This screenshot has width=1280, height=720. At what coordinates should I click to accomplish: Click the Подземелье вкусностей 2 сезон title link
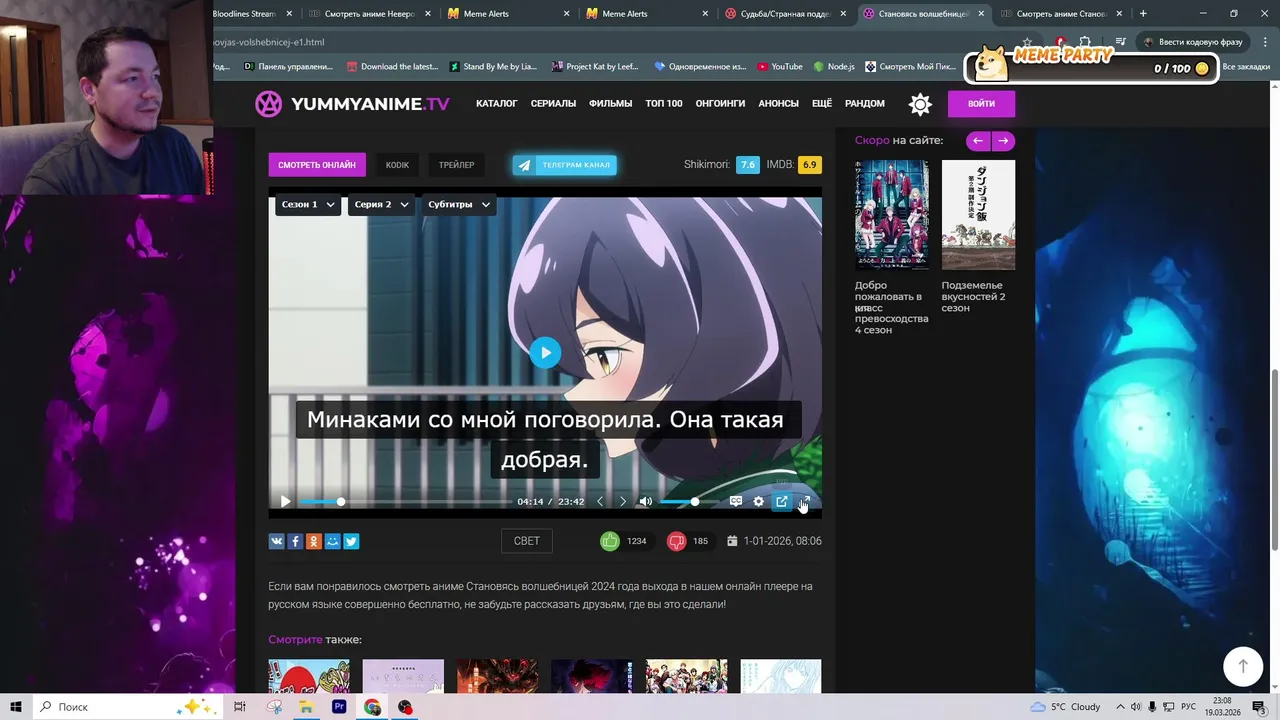coord(975,297)
